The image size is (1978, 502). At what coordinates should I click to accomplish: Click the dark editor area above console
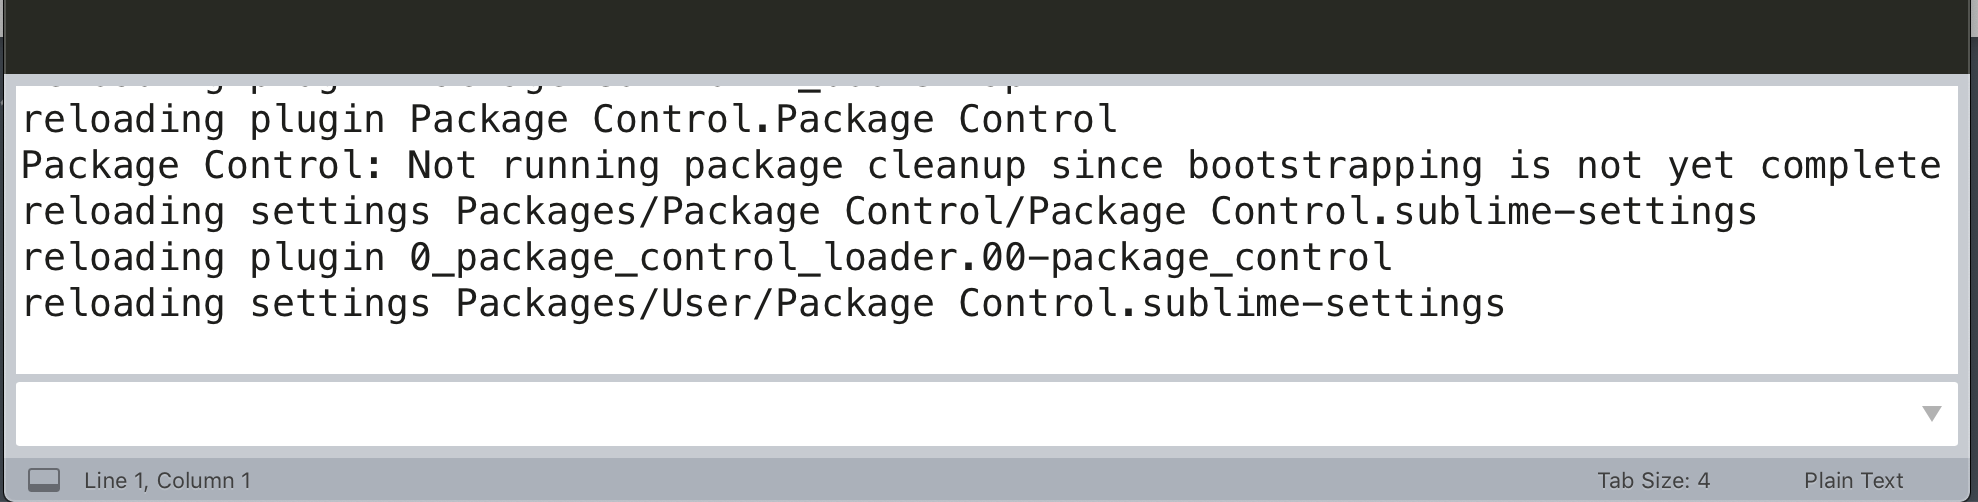coord(989,36)
